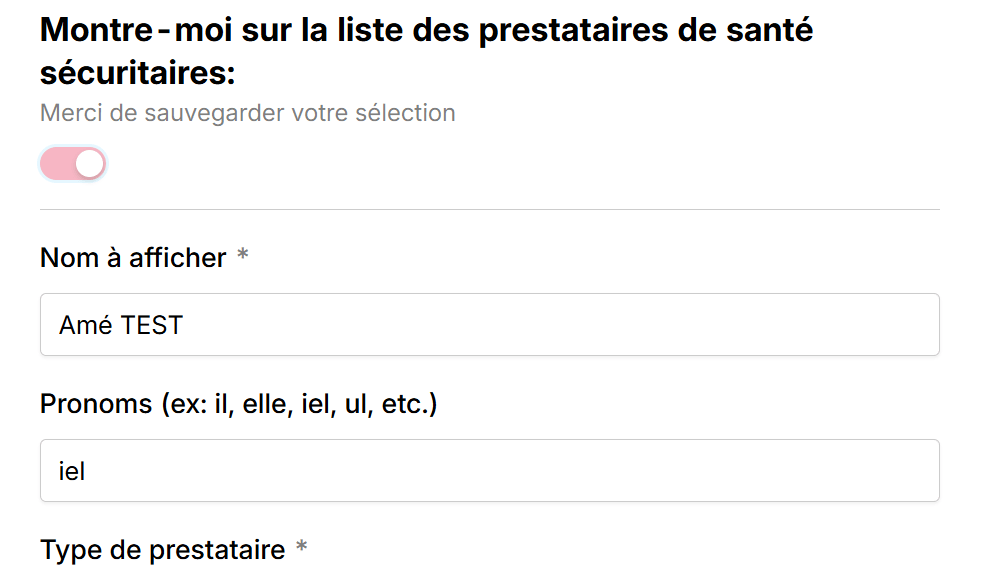Click the horizontal divider below the toggle
Screen dimensions: 984x577
(x=490, y=210)
